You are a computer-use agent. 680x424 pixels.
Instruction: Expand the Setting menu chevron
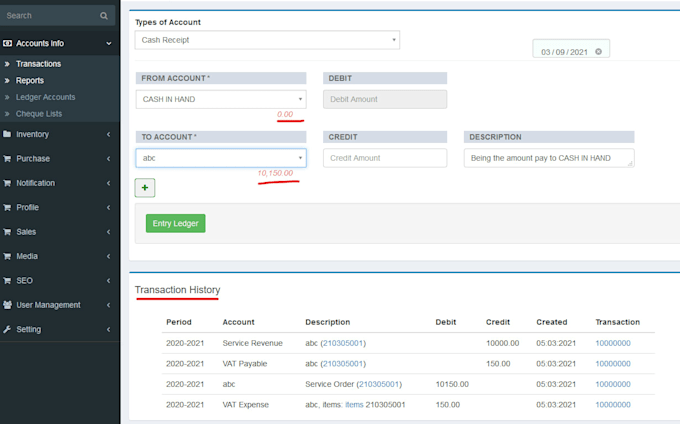tap(108, 329)
